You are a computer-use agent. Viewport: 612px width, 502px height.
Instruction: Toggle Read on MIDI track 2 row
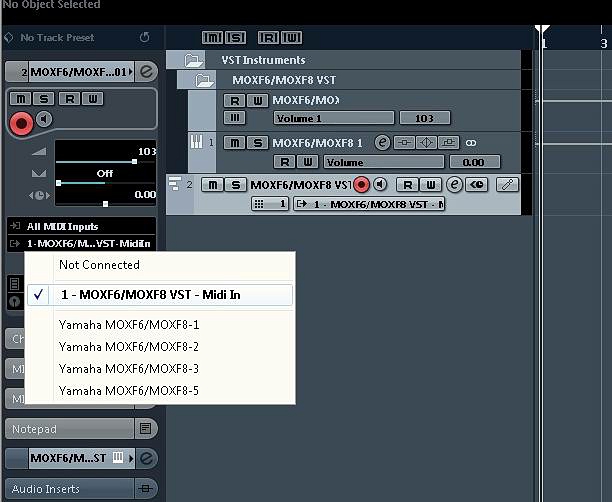(x=407, y=185)
